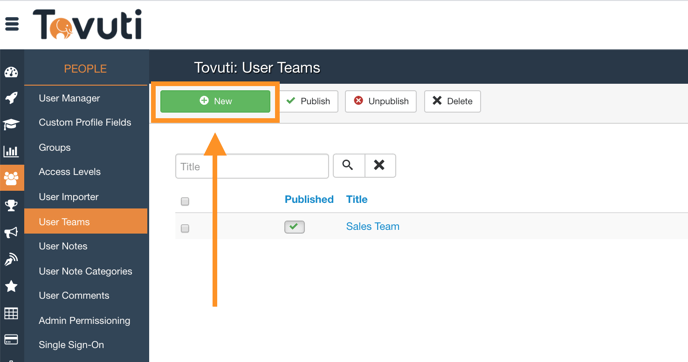
Task: Click the PEOPLE section header
Action: click(x=86, y=69)
